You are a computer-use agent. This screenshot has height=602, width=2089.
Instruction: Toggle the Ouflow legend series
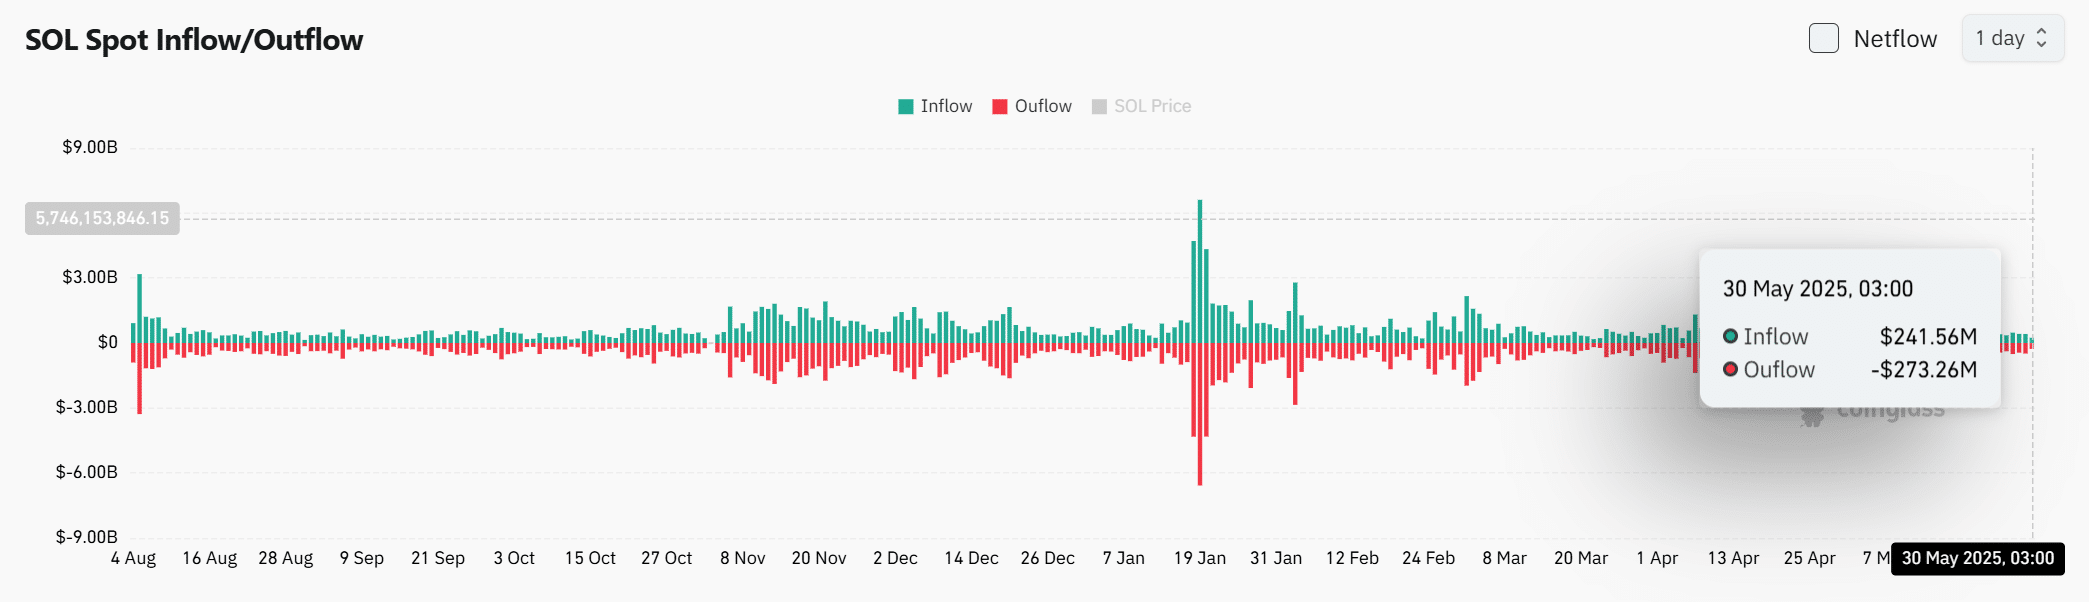point(1032,106)
